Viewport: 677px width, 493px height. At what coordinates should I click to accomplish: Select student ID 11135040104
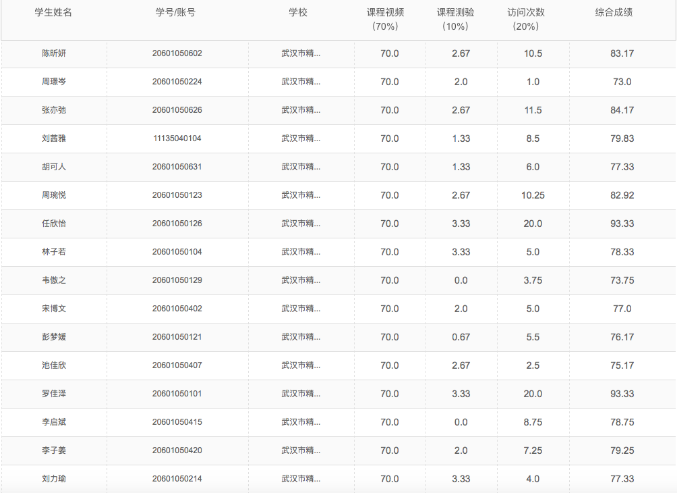click(177, 139)
